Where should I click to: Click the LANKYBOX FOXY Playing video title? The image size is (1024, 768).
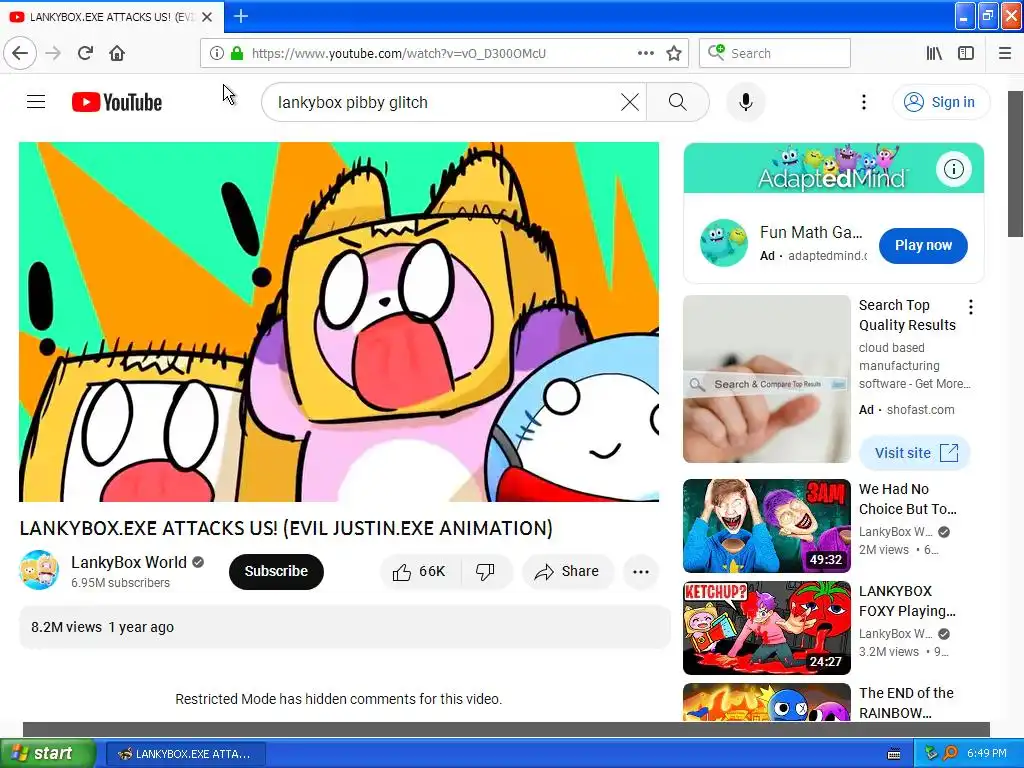907,601
